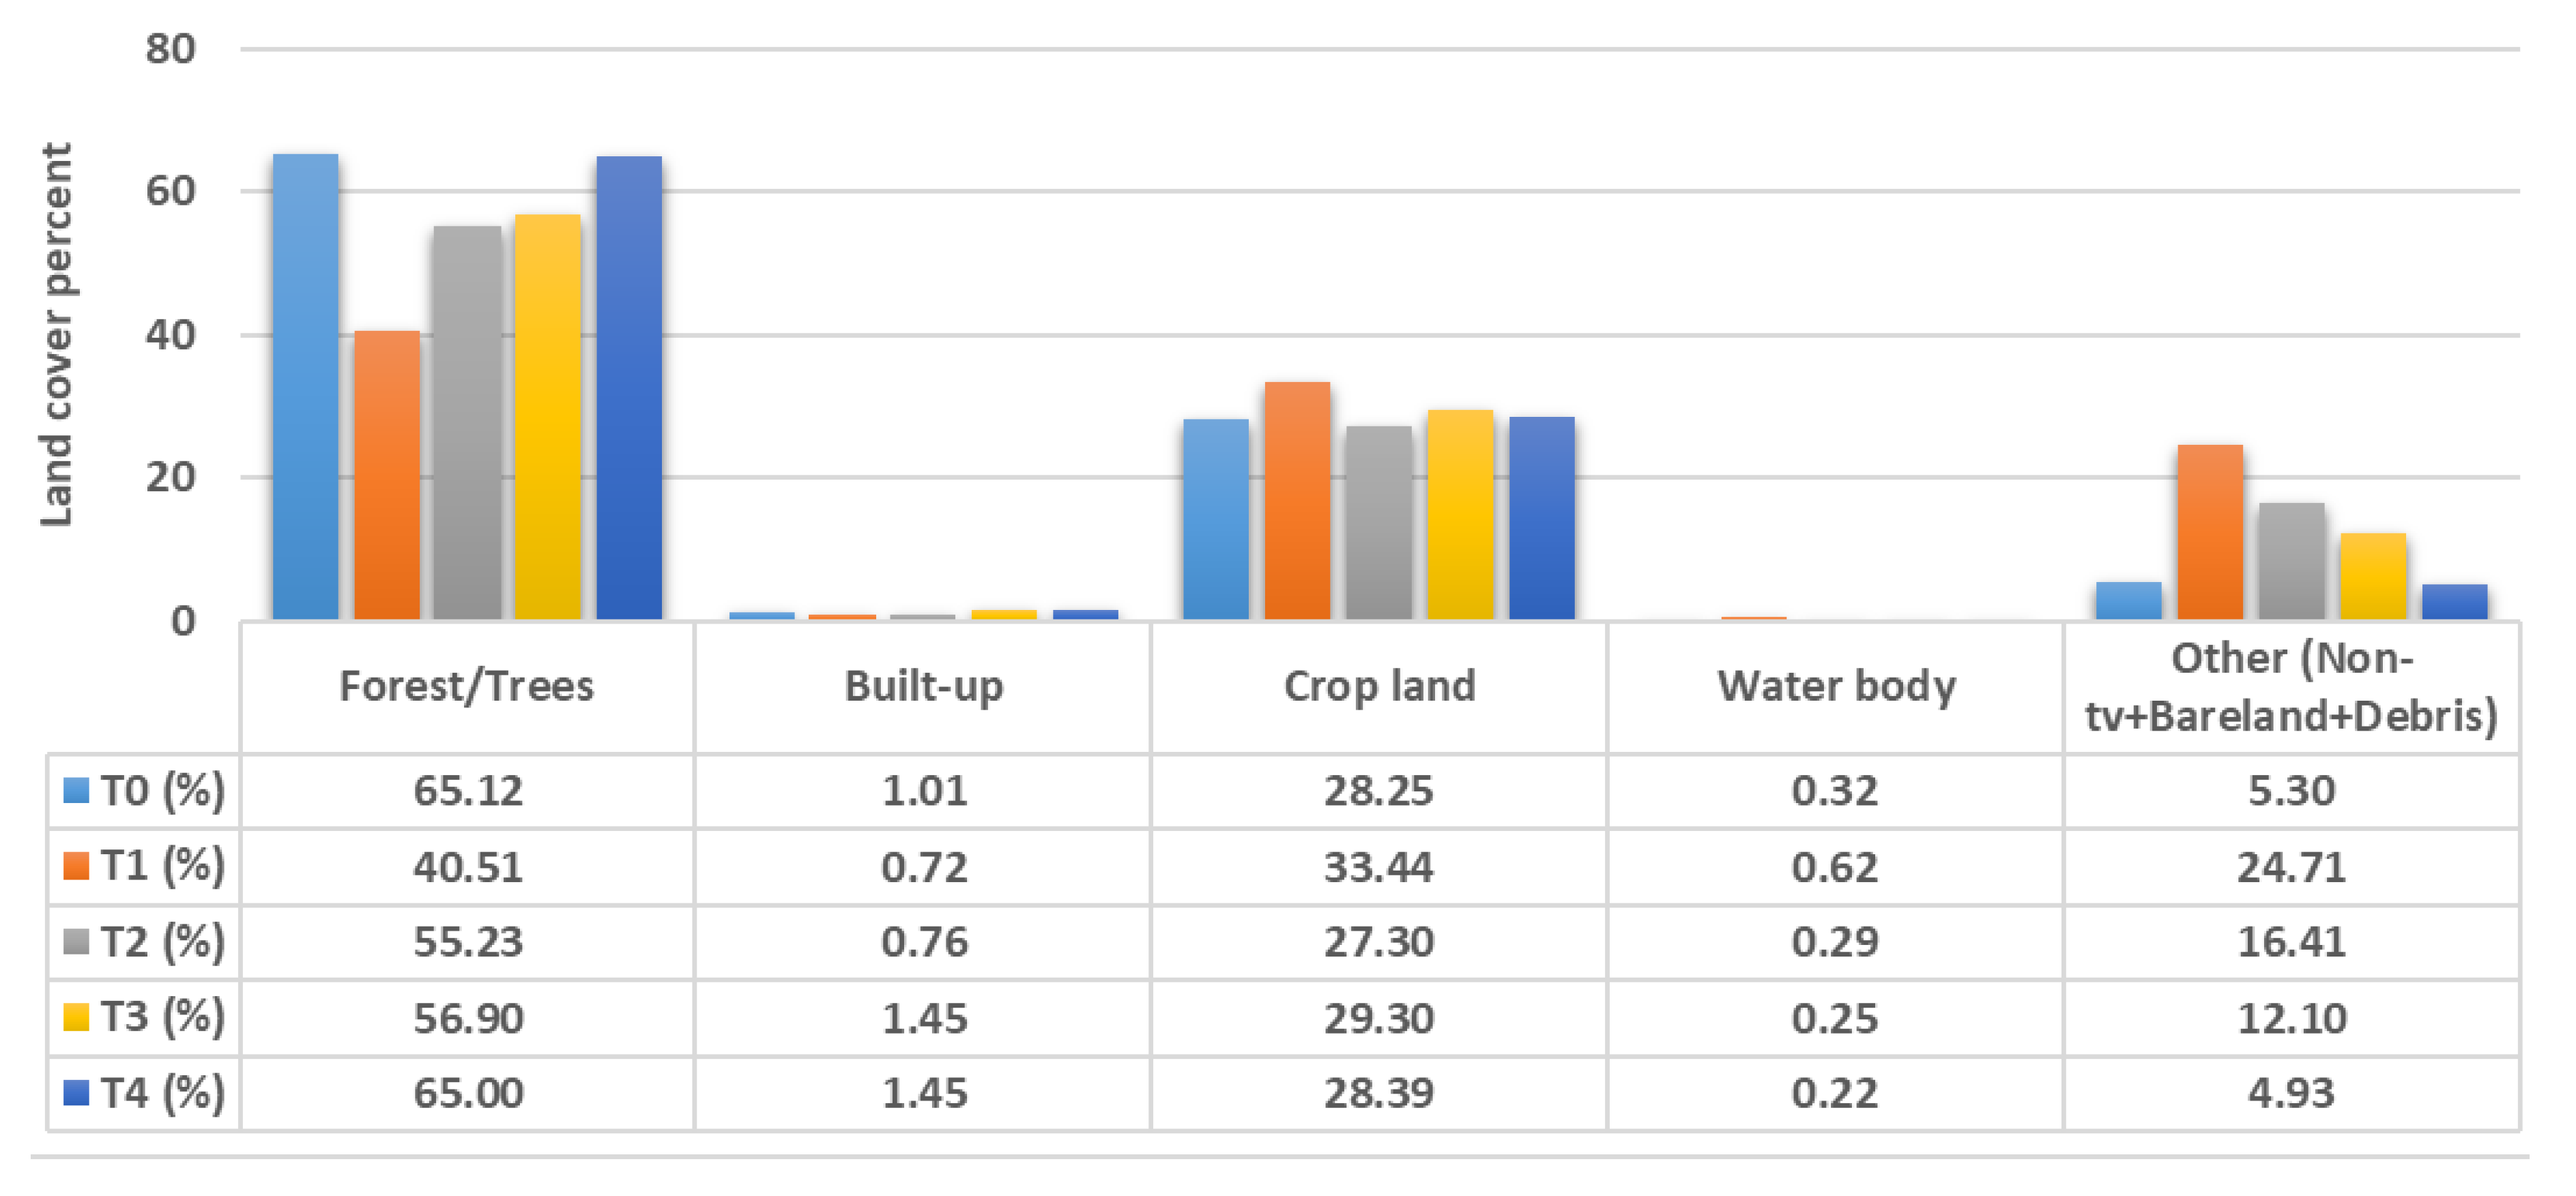This screenshot has width=2576, height=1196.
Task: Click the T3 (%) yellow legend swatch
Action: 76,1017
